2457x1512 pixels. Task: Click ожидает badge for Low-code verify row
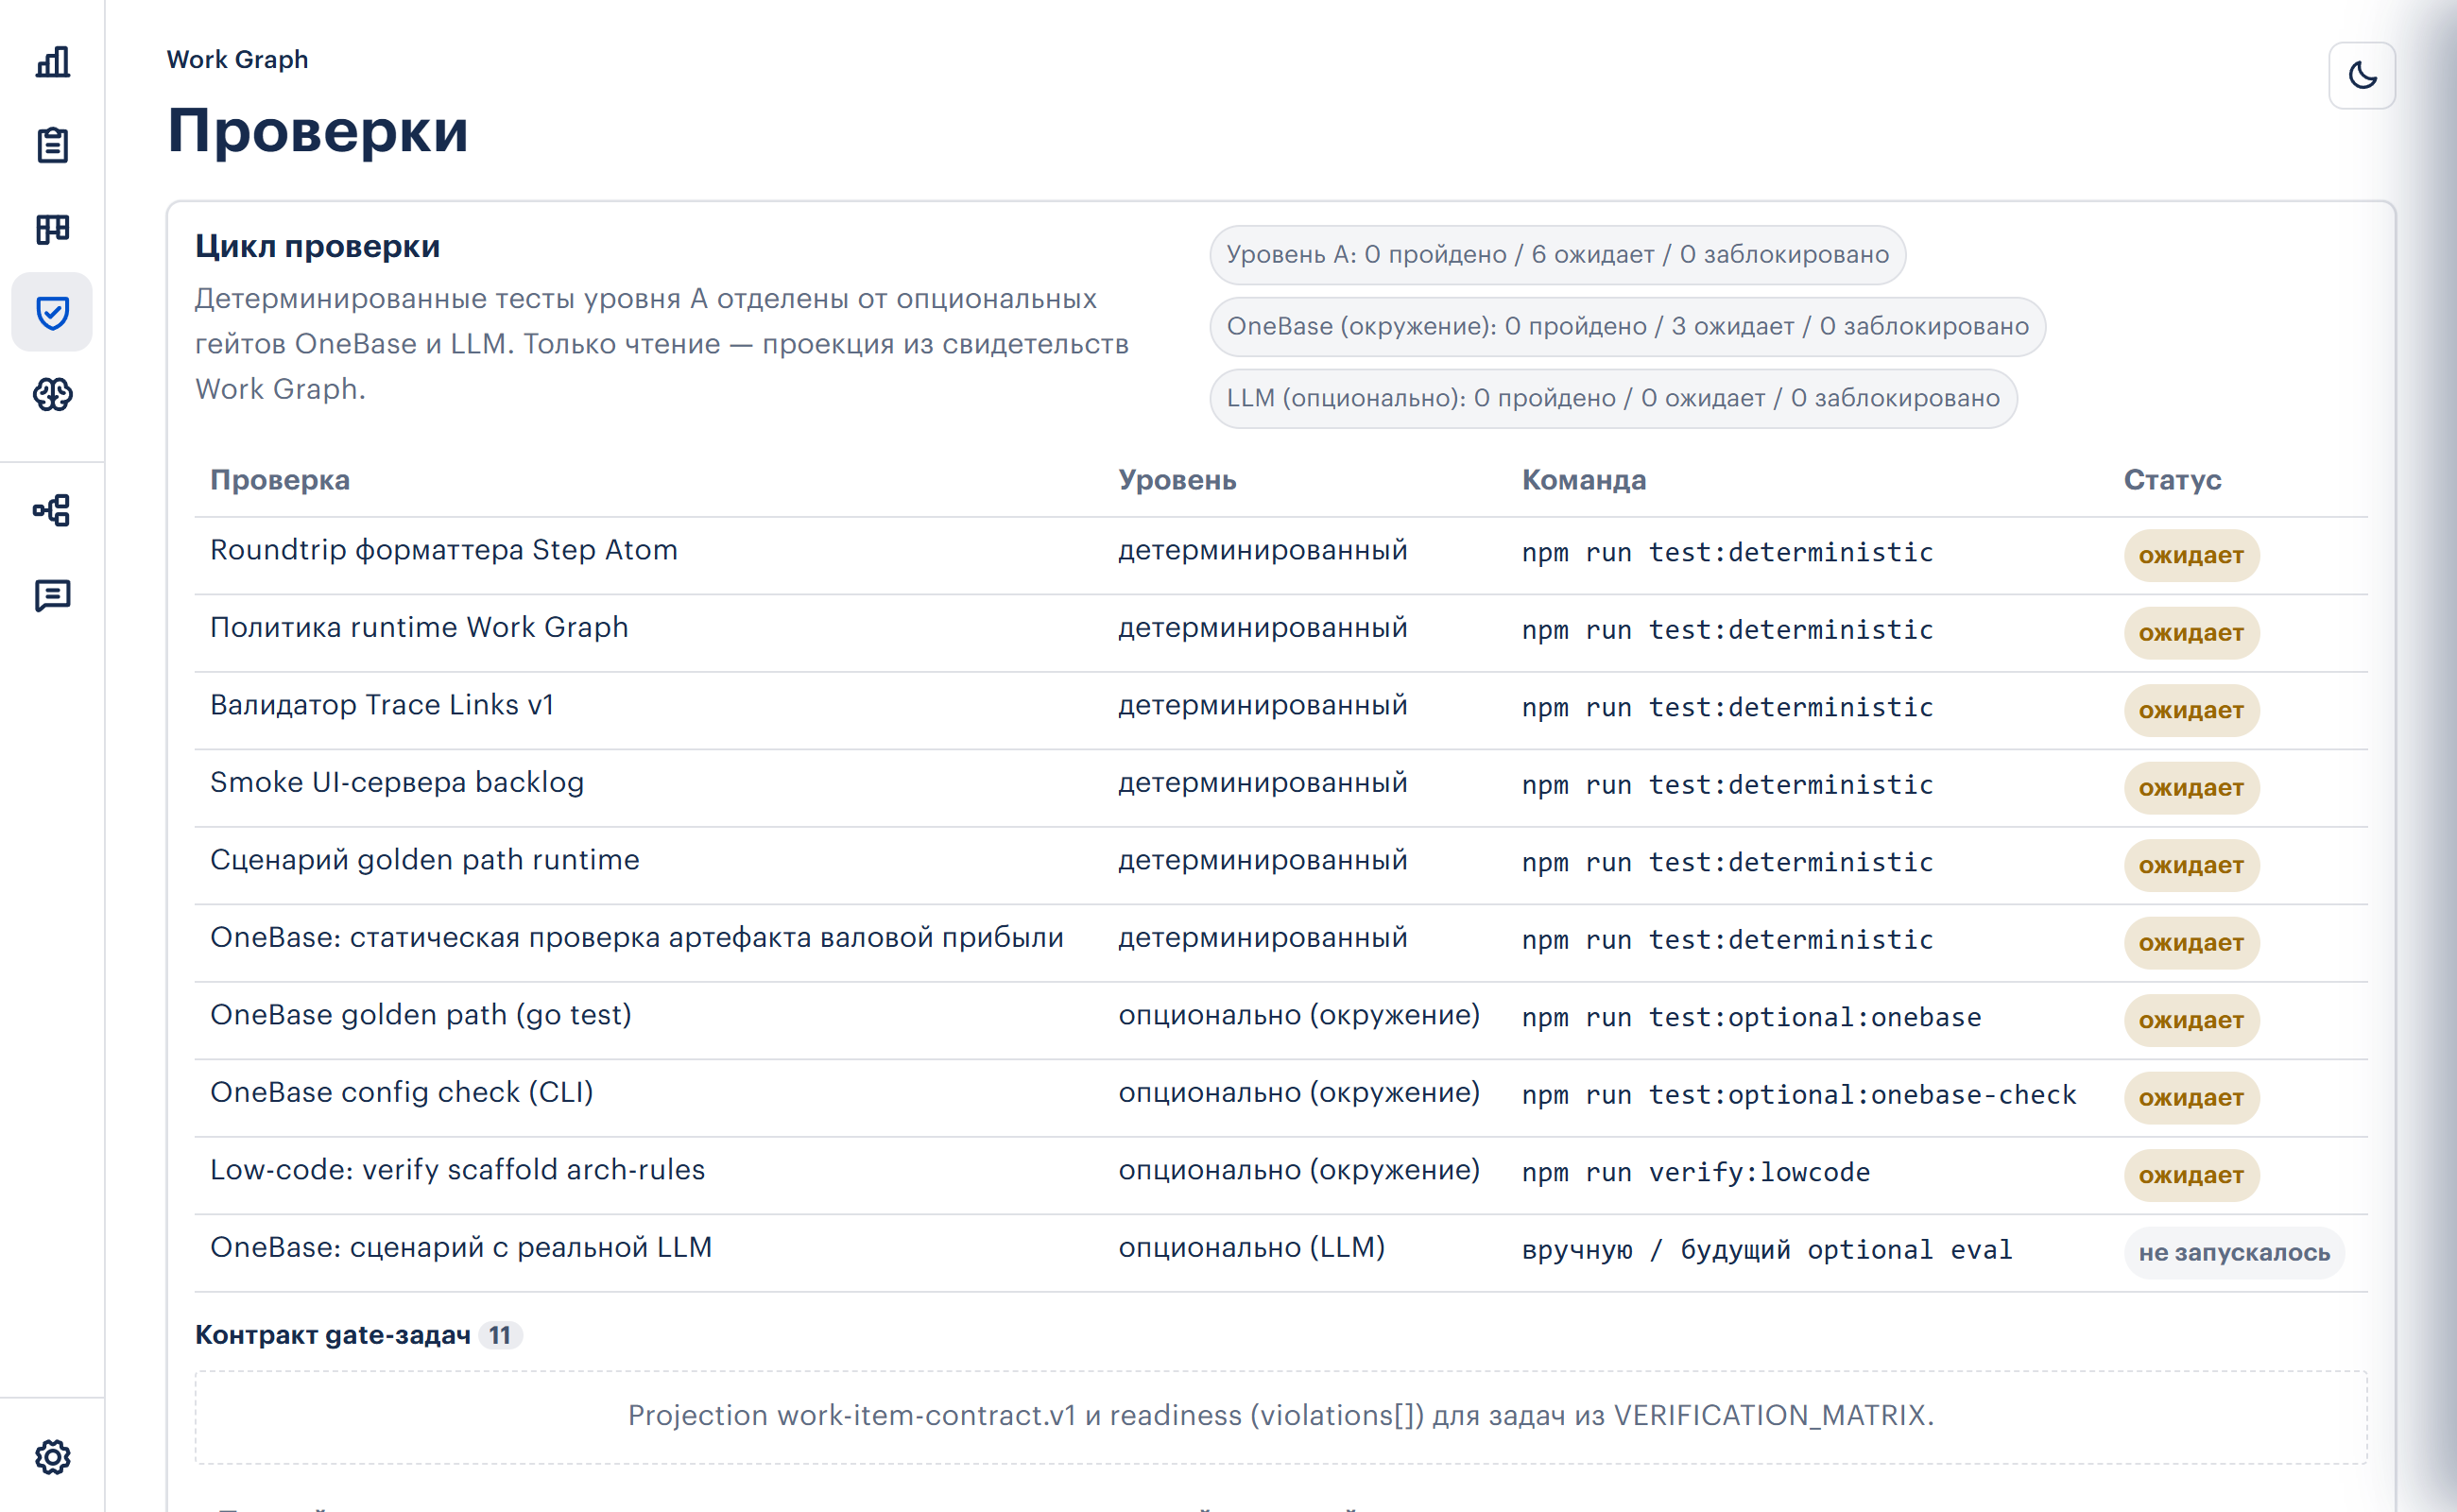coord(2191,1176)
